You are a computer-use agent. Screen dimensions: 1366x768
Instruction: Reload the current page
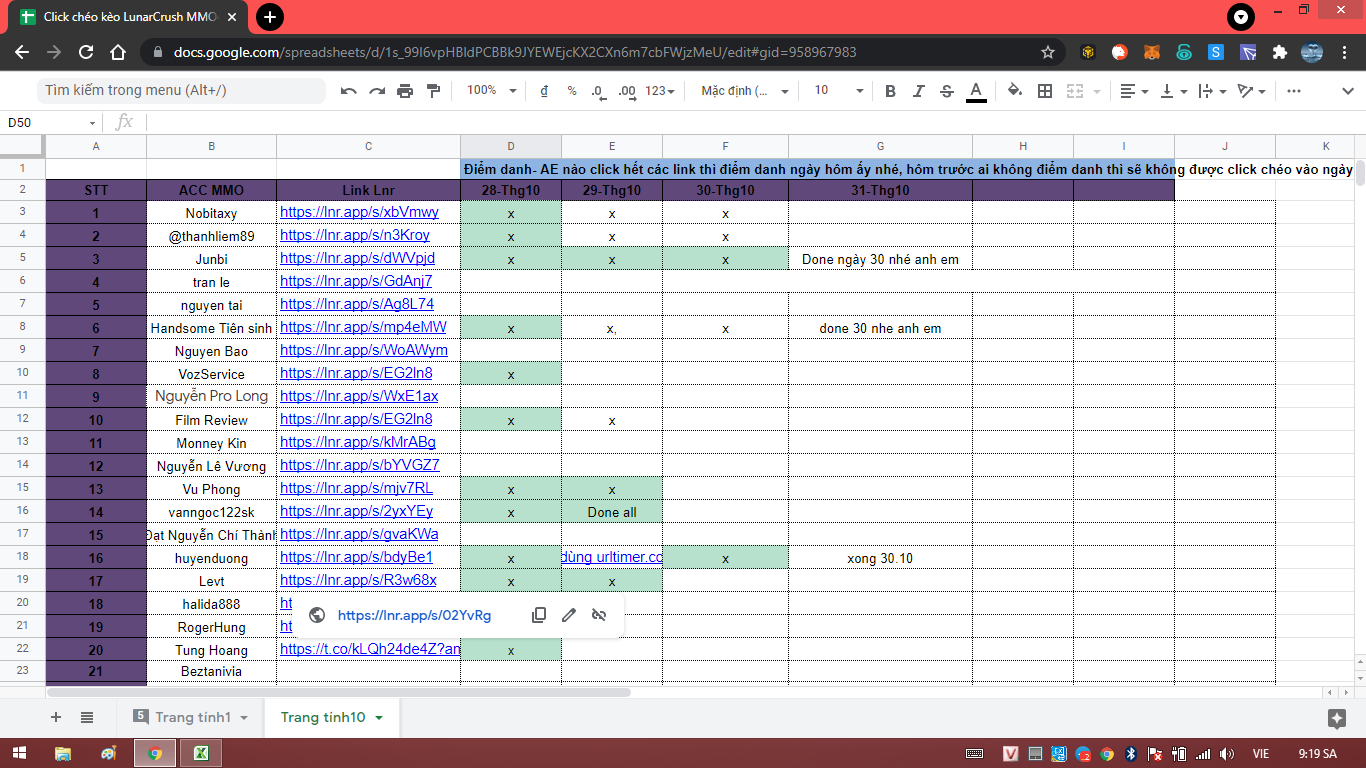coord(86,52)
